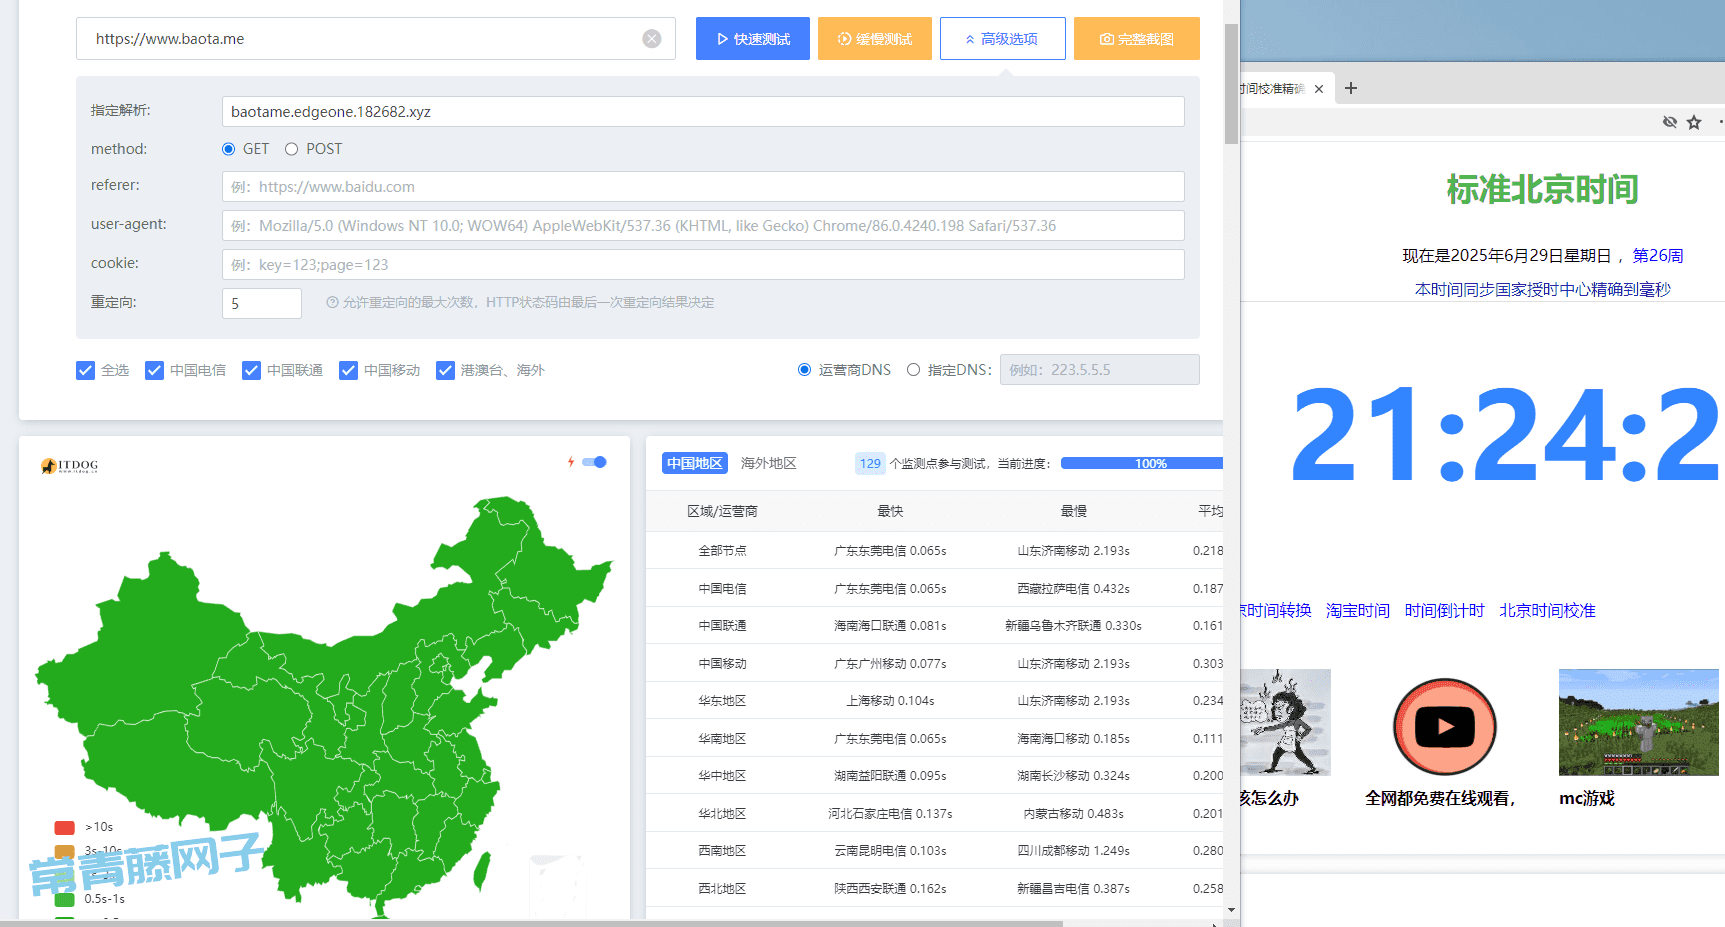
Task: Select the 西南地区 table row
Action: click(934, 851)
